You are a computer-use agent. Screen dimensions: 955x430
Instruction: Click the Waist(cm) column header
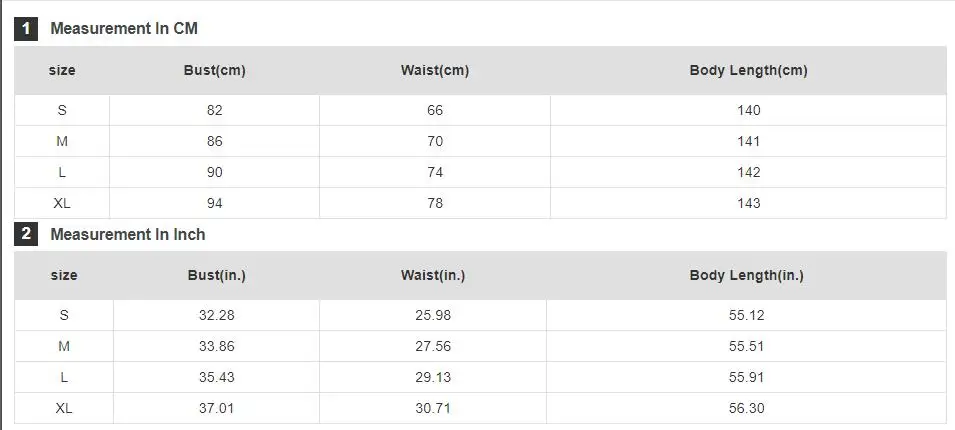coord(435,70)
